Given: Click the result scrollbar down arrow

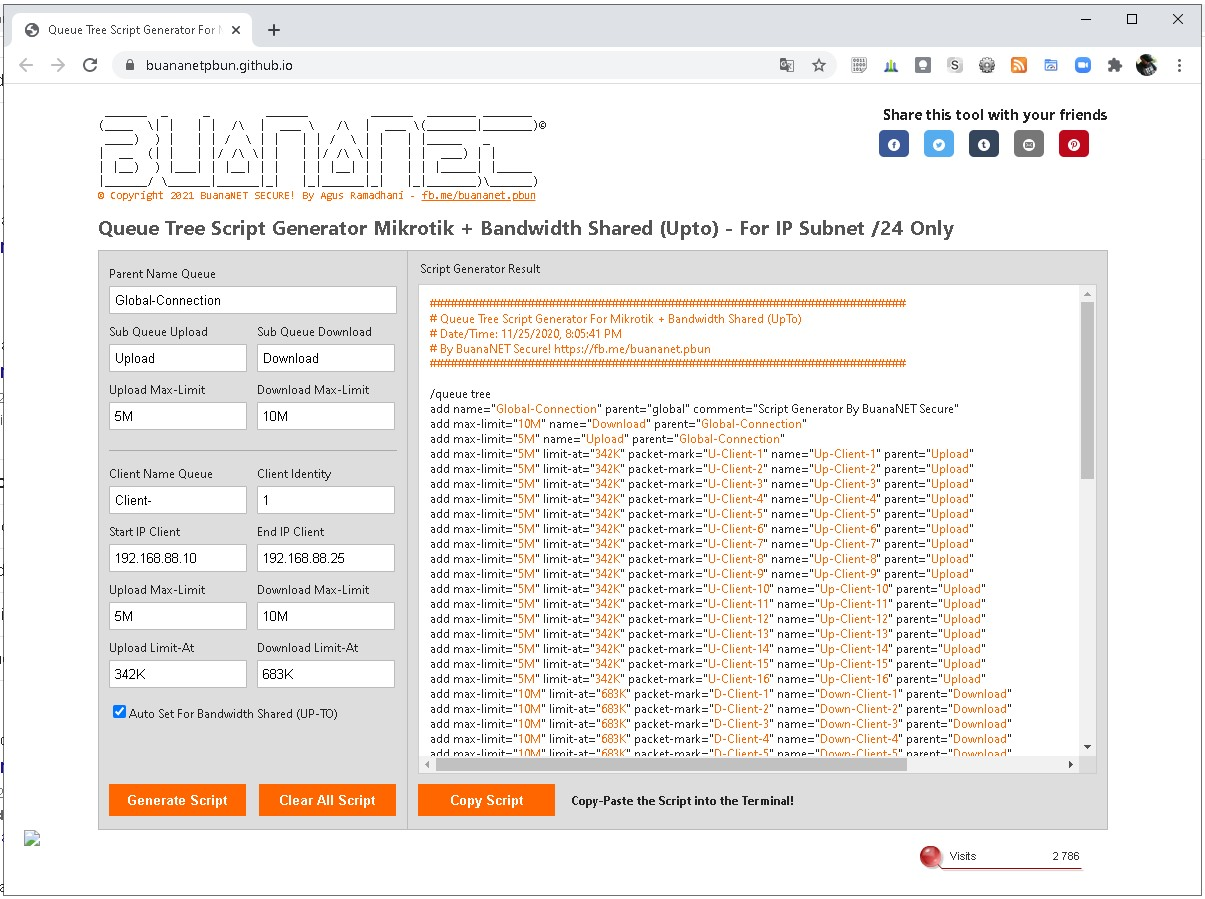Looking at the screenshot, I should coord(1087,746).
